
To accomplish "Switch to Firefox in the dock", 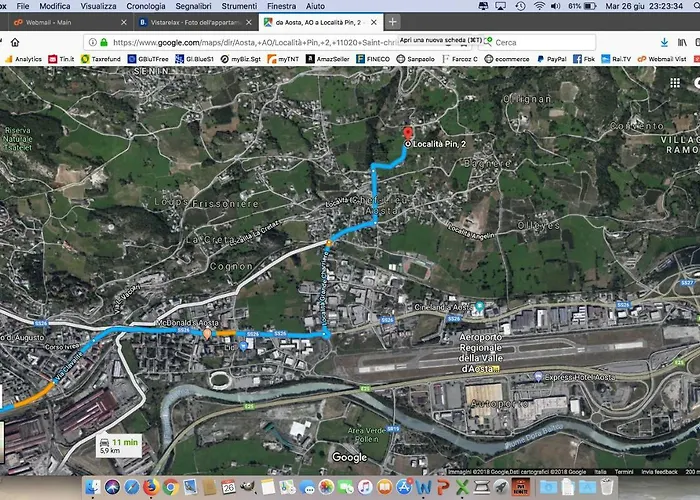I will click(x=151, y=487).
